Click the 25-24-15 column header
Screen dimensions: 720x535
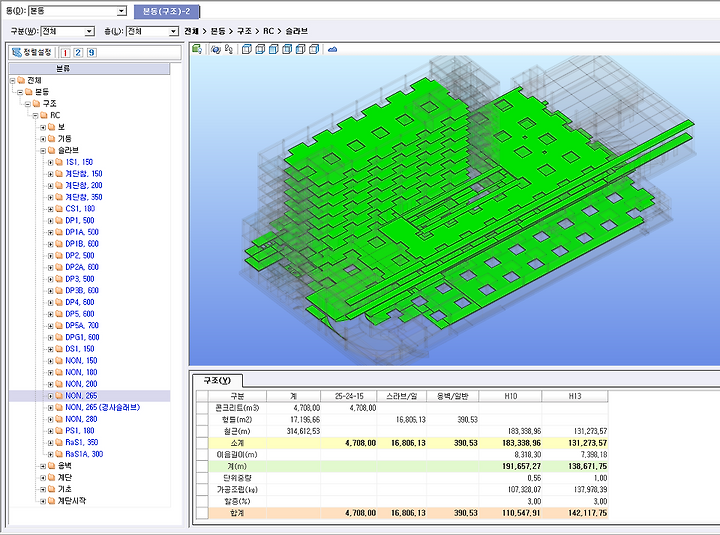click(349, 396)
